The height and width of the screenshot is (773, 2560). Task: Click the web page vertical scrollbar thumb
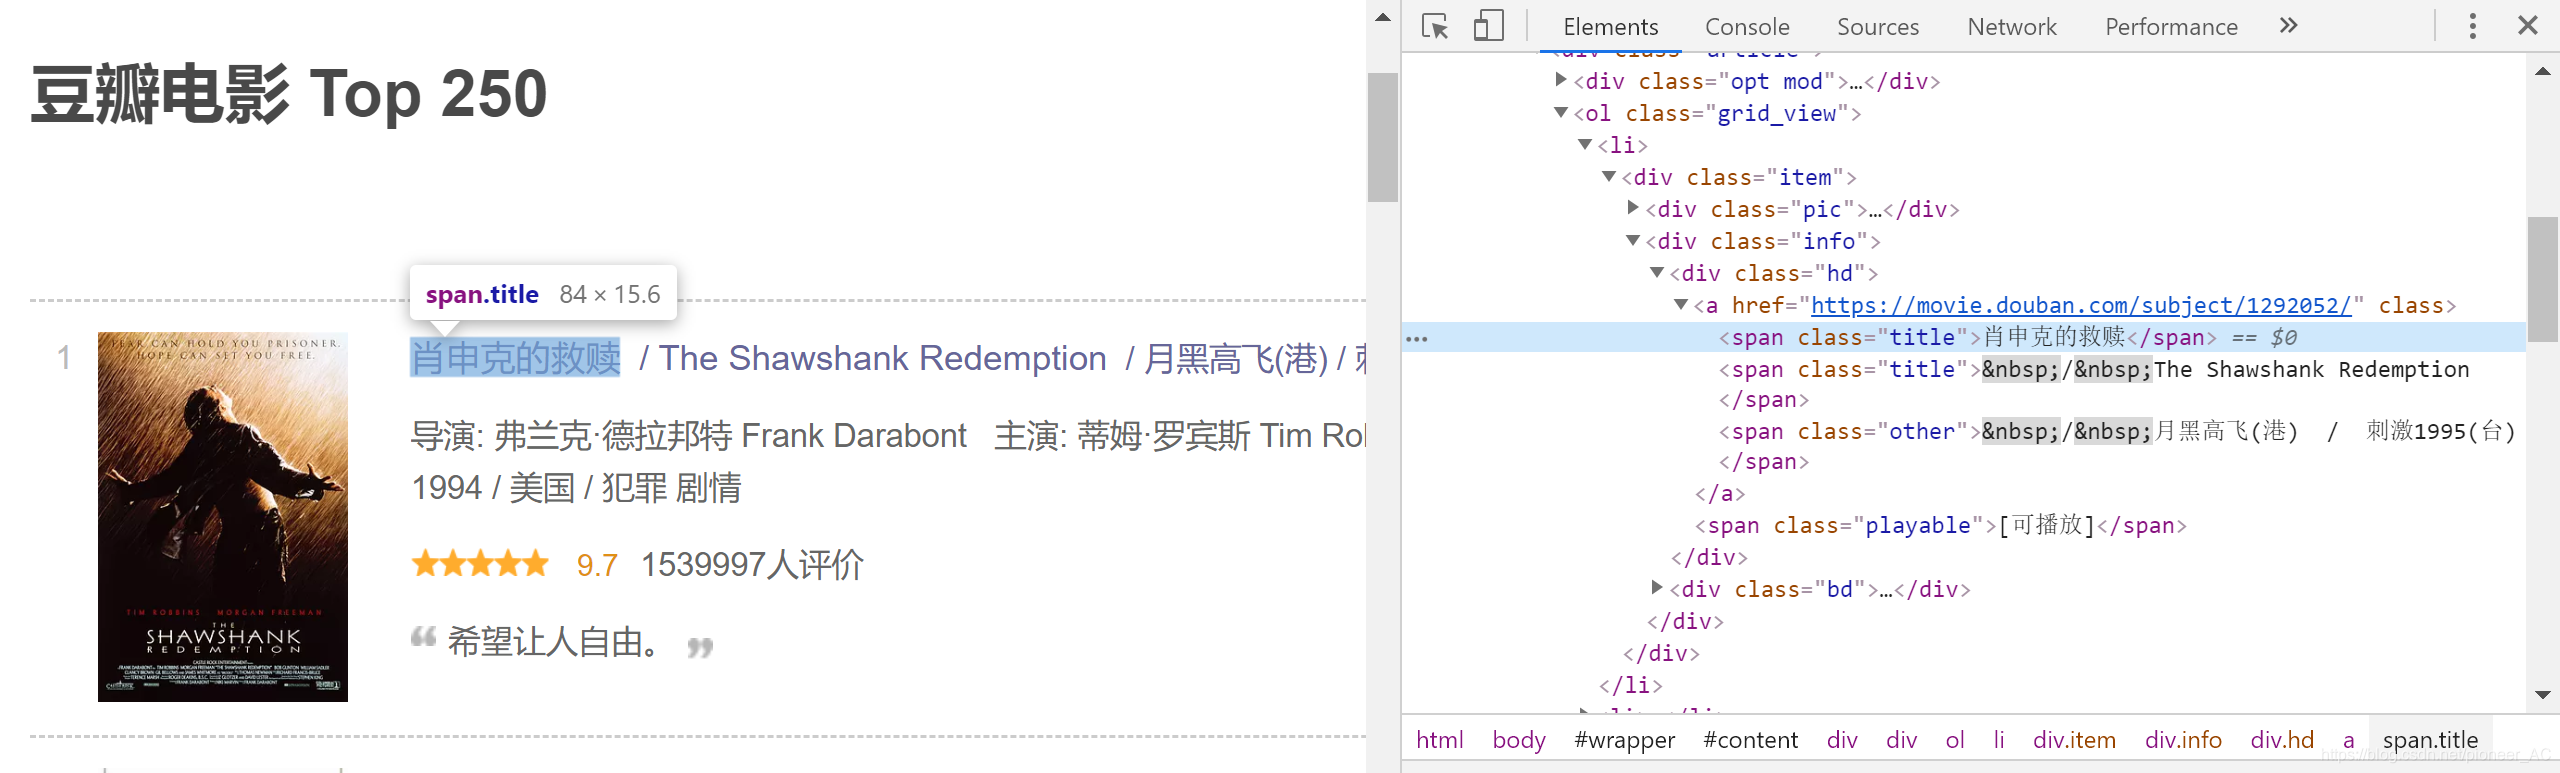tap(1383, 137)
